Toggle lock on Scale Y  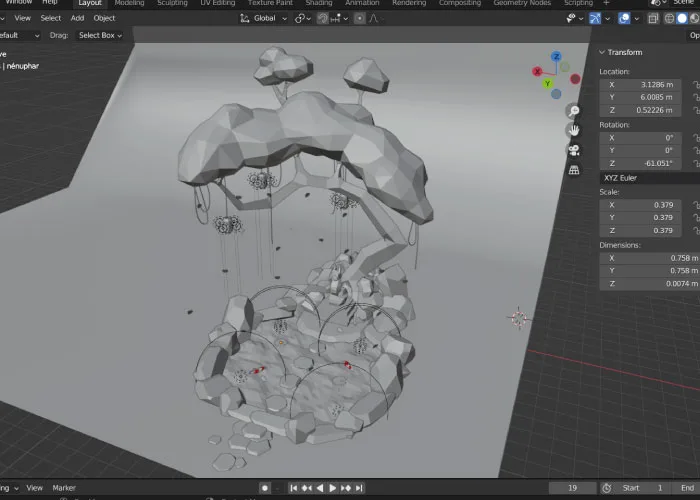tap(696, 217)
